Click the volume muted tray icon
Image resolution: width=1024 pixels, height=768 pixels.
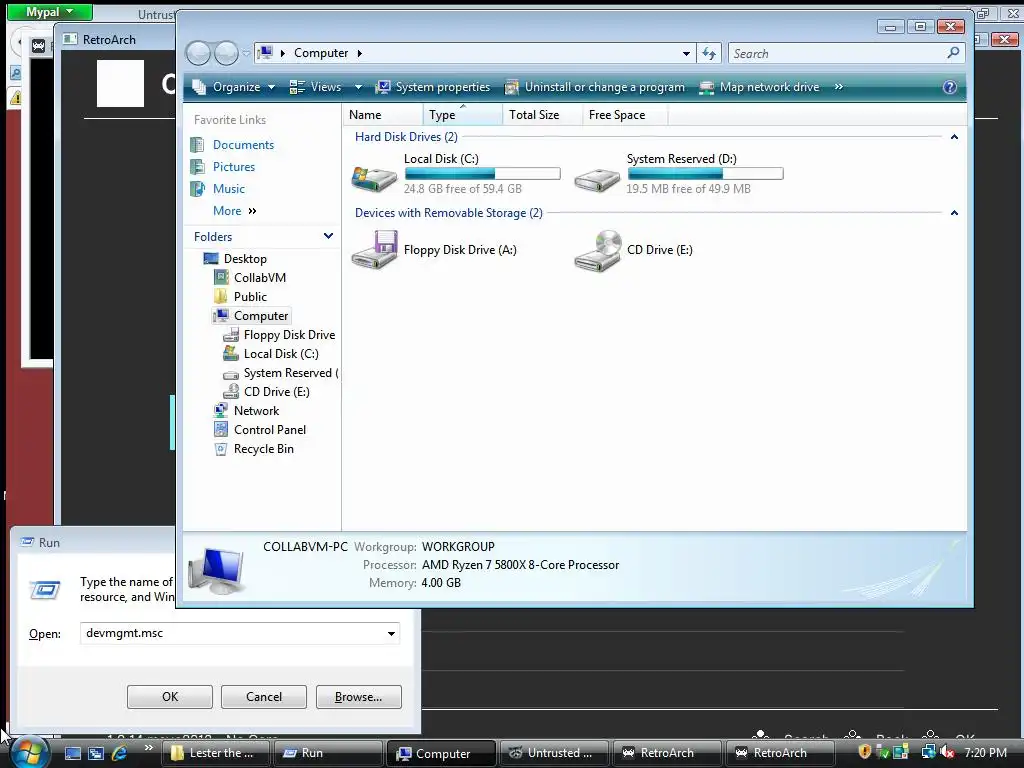947,752
